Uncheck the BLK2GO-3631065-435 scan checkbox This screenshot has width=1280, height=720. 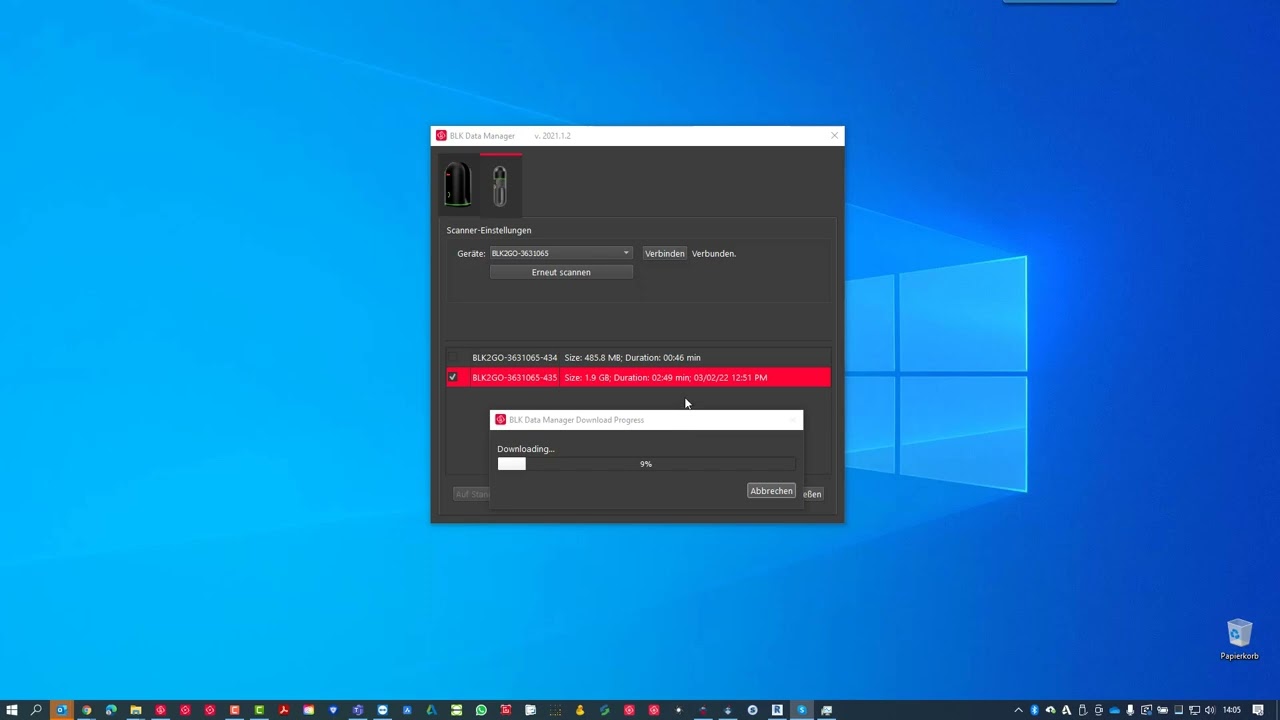[453, 377]
